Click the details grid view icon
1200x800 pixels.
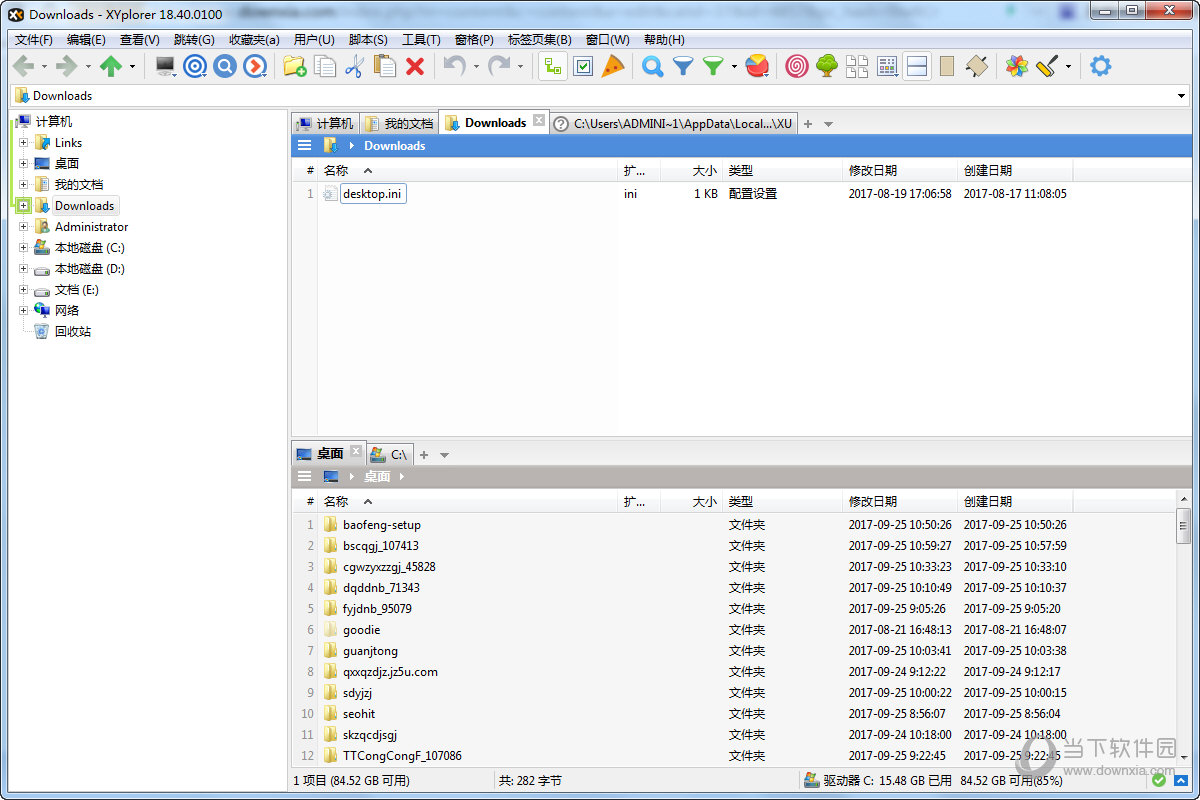[x=887, y=67]
